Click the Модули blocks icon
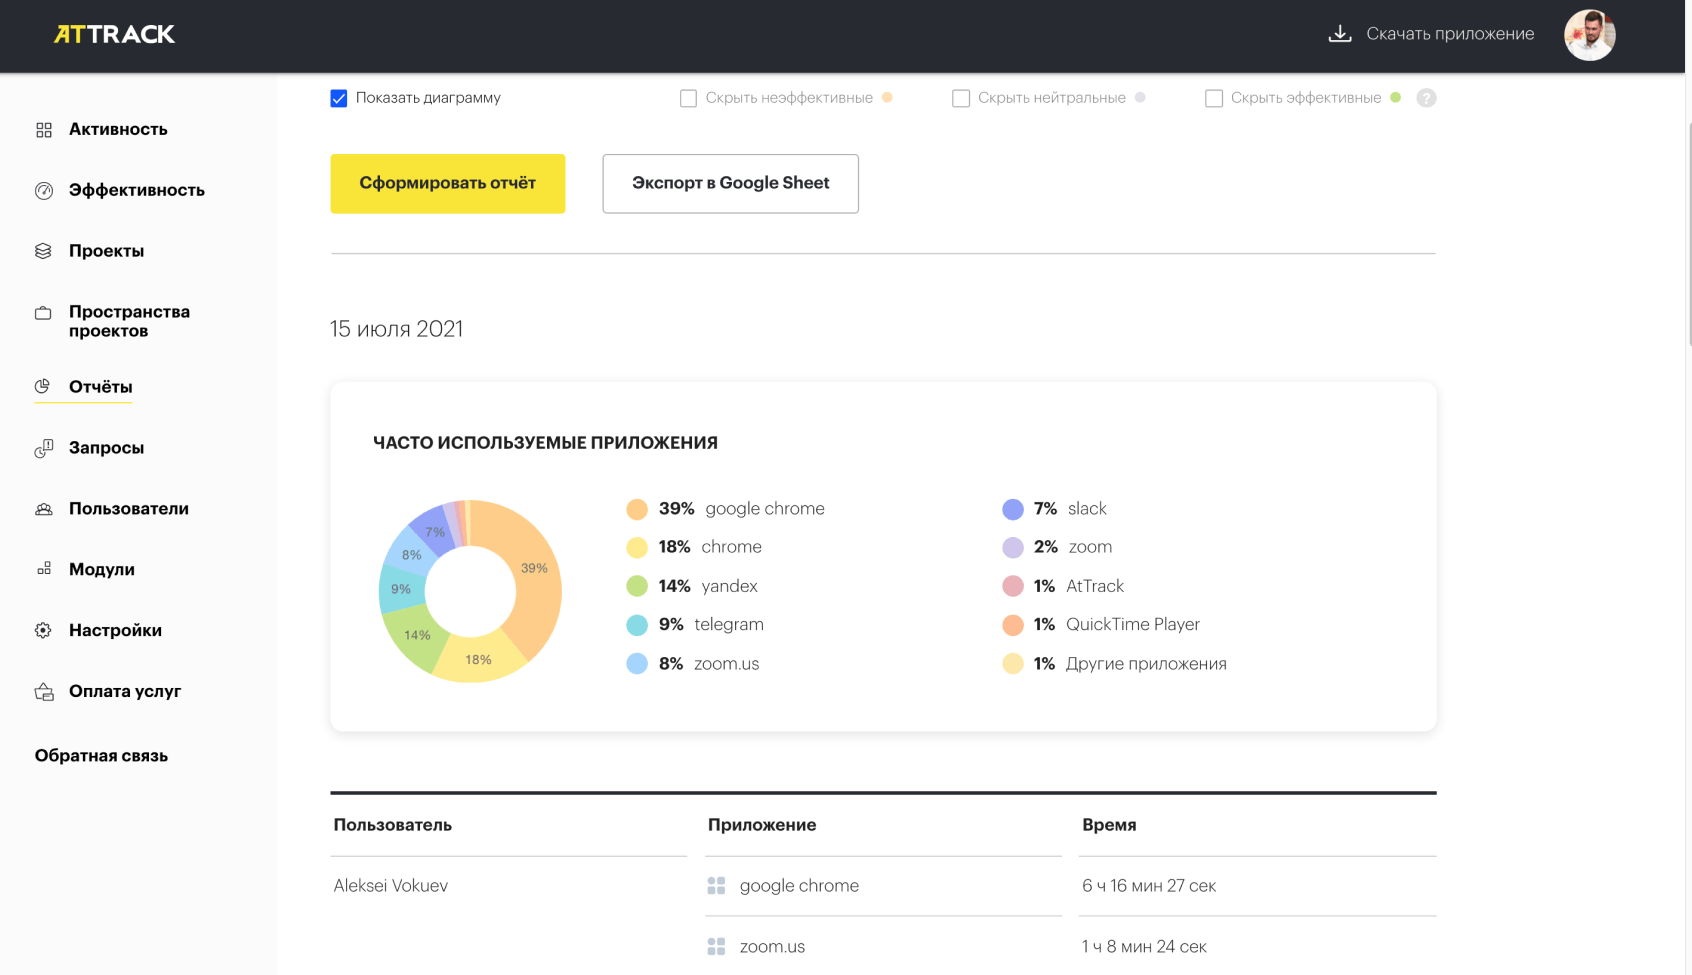This screenshot has height=975, width=1692. (44, 569)
